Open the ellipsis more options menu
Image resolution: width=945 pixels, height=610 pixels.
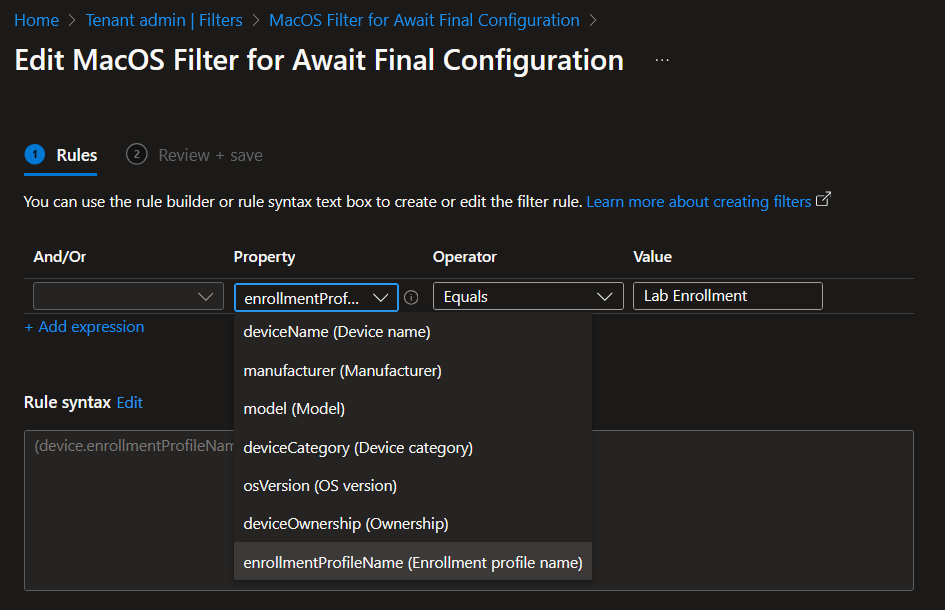[x=662, y=60]
